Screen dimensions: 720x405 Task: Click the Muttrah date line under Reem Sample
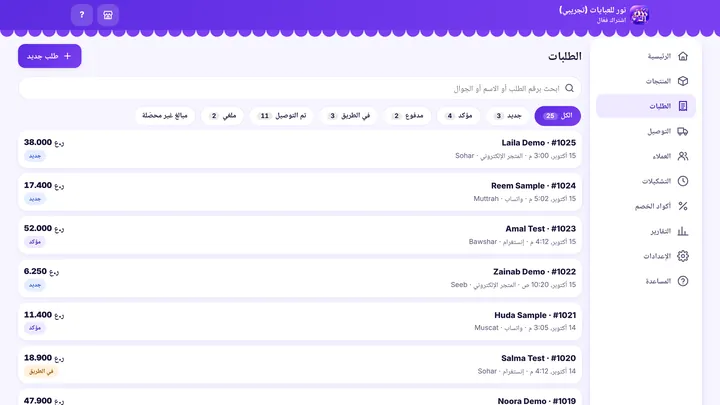pyautogui.click(x=524, y=199)
